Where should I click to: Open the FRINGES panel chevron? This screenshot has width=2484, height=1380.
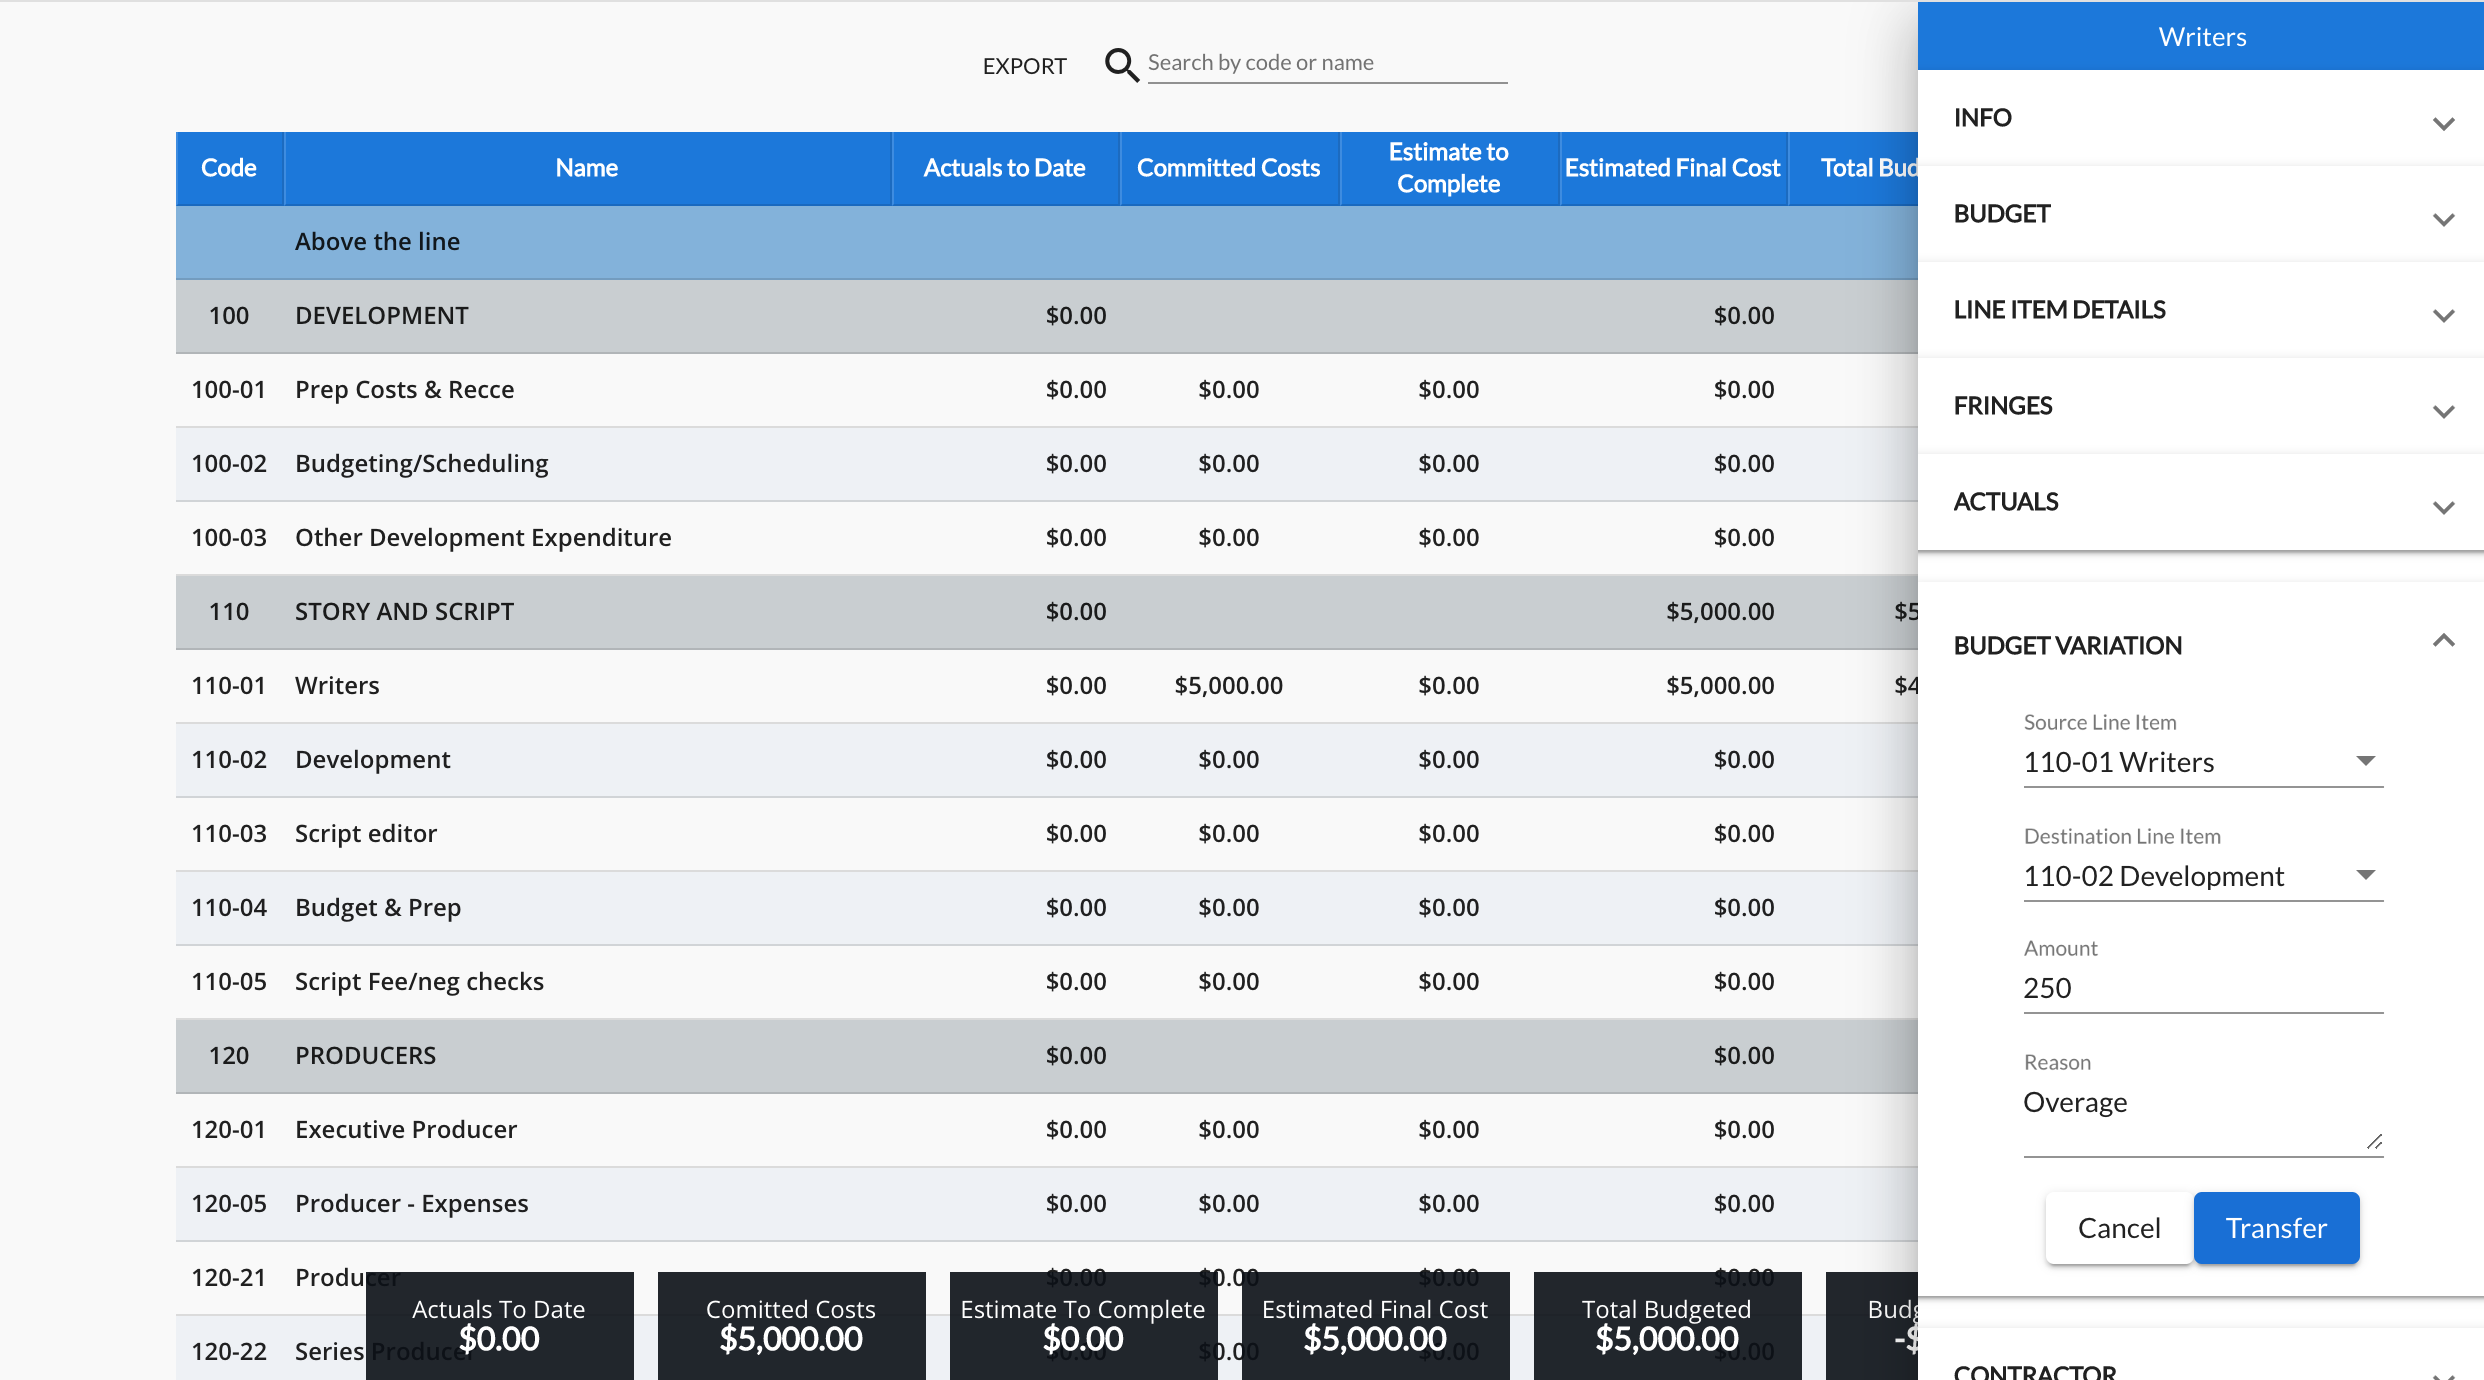coord(2443,410)
